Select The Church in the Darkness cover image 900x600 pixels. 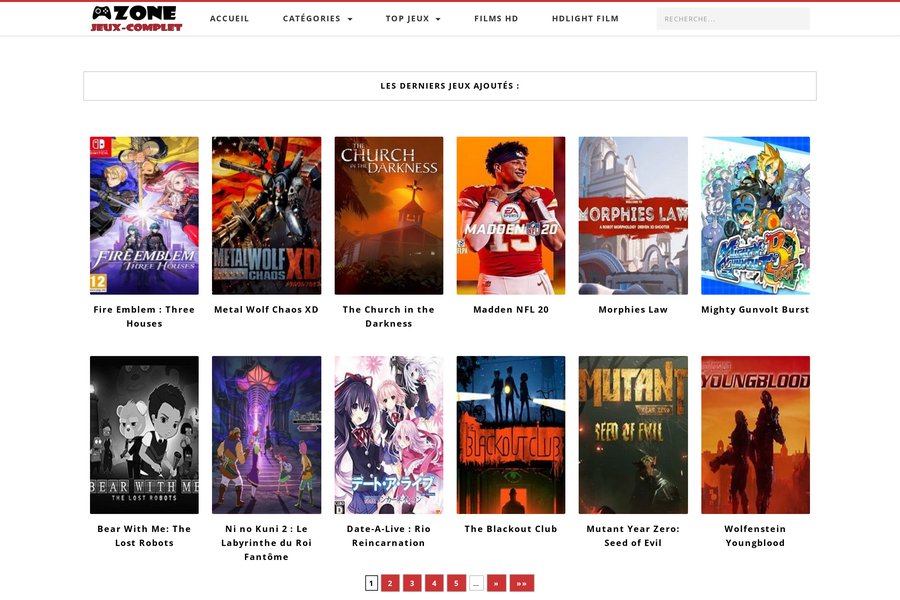point(389,215)
